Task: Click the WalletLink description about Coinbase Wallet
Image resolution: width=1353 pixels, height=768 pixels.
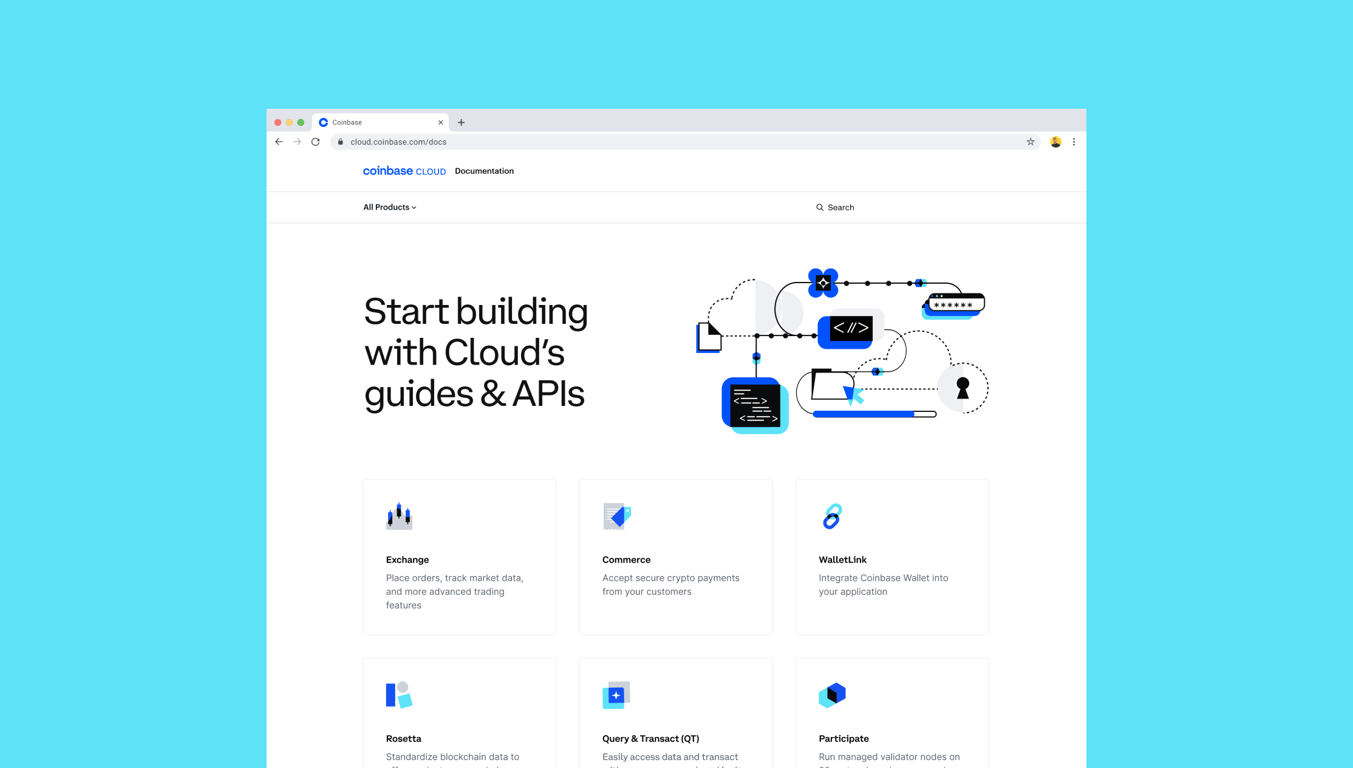Action: tap(883, 585)
